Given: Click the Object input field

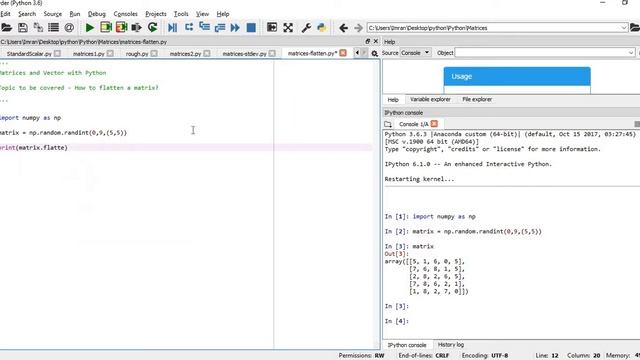Looking at the screenshot, I should [541, 53].
